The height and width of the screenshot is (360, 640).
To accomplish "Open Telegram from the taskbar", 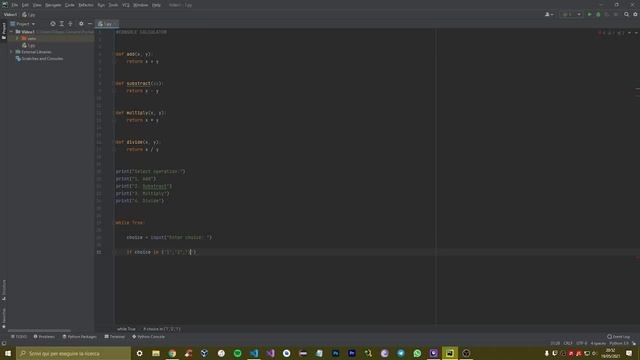I will coord(401,353).
